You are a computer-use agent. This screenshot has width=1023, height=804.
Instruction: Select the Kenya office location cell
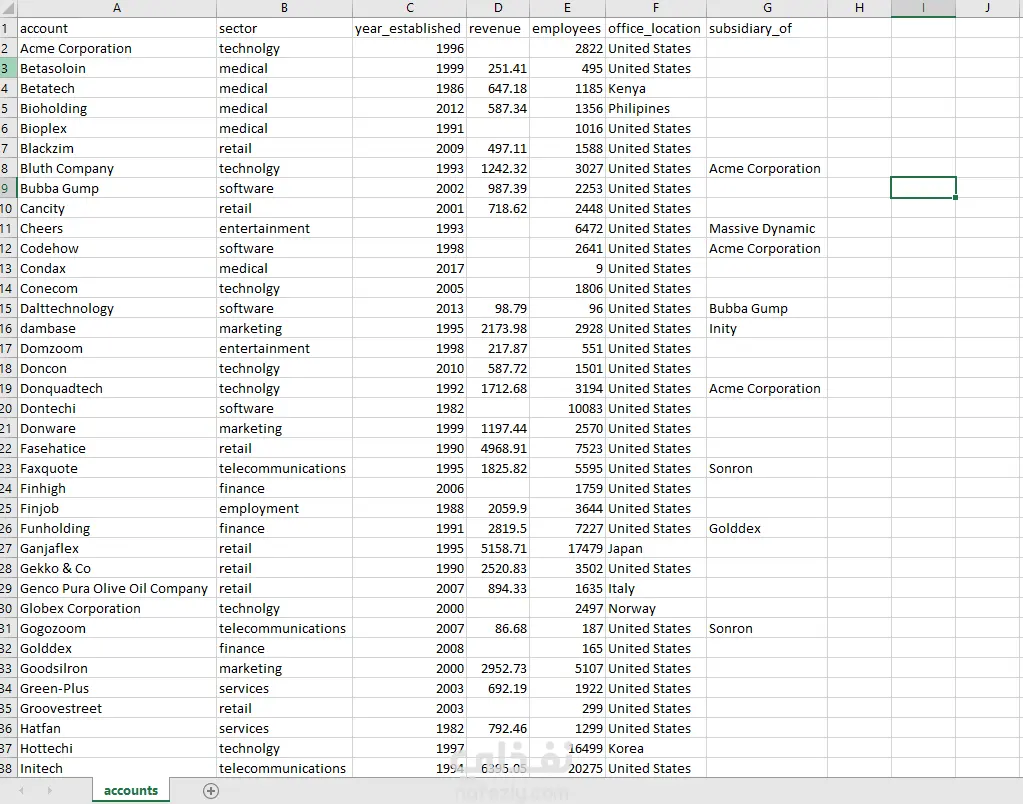(x=656, y=88)
